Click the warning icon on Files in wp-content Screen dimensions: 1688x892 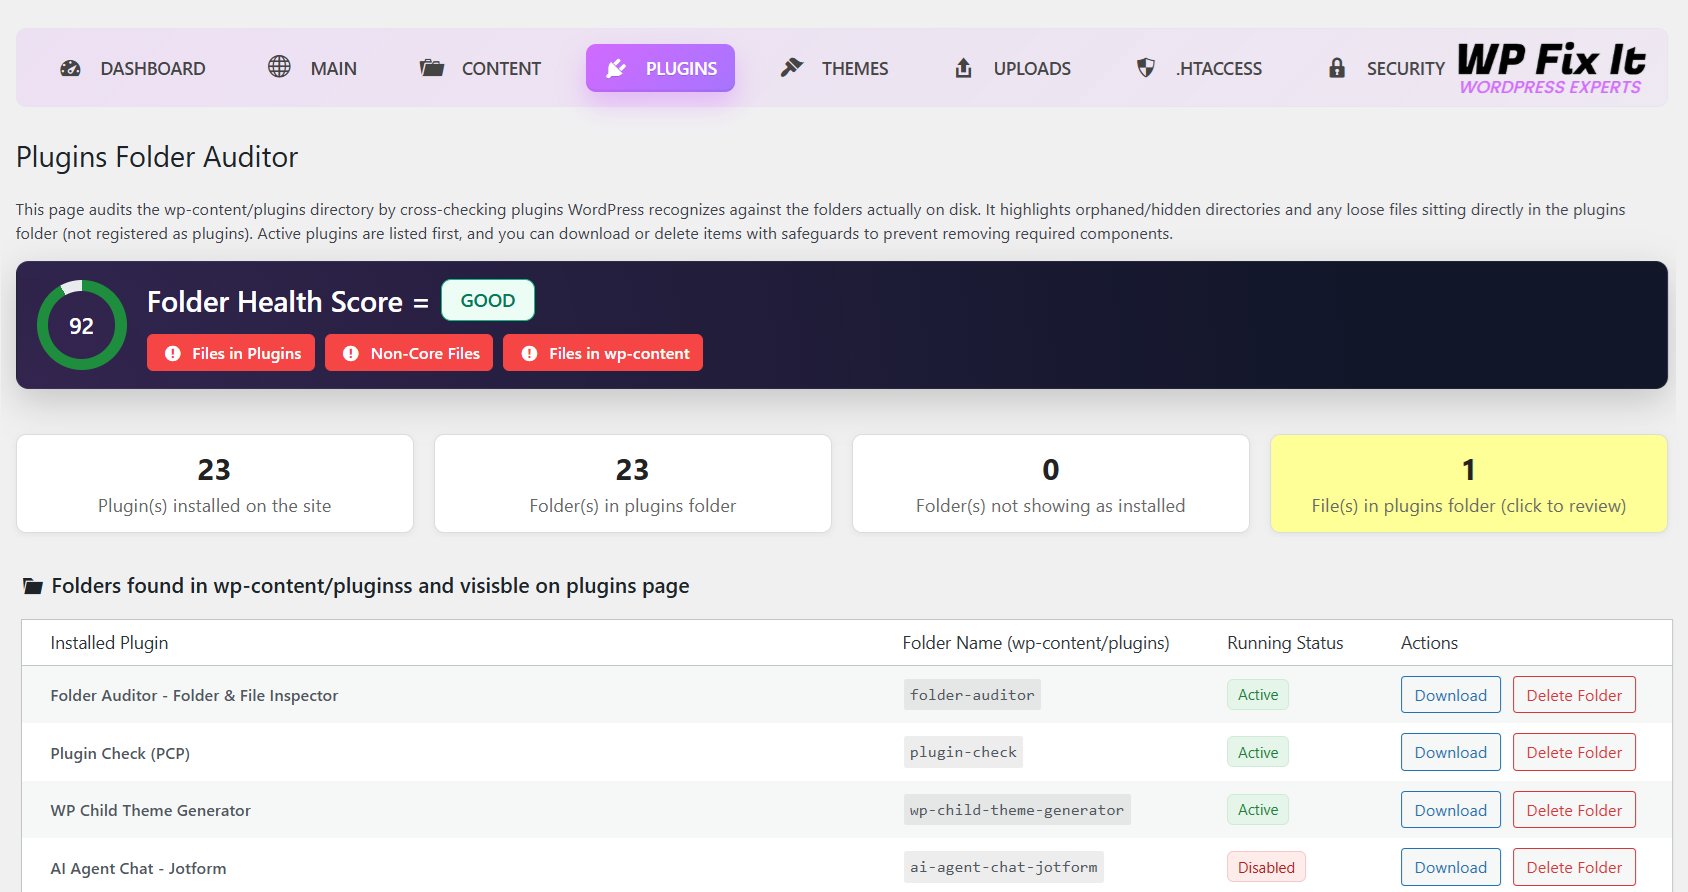[x=530, y=353]
